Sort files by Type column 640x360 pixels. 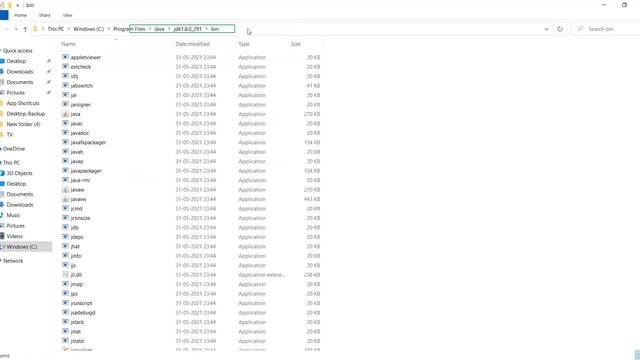coord(244,44)
